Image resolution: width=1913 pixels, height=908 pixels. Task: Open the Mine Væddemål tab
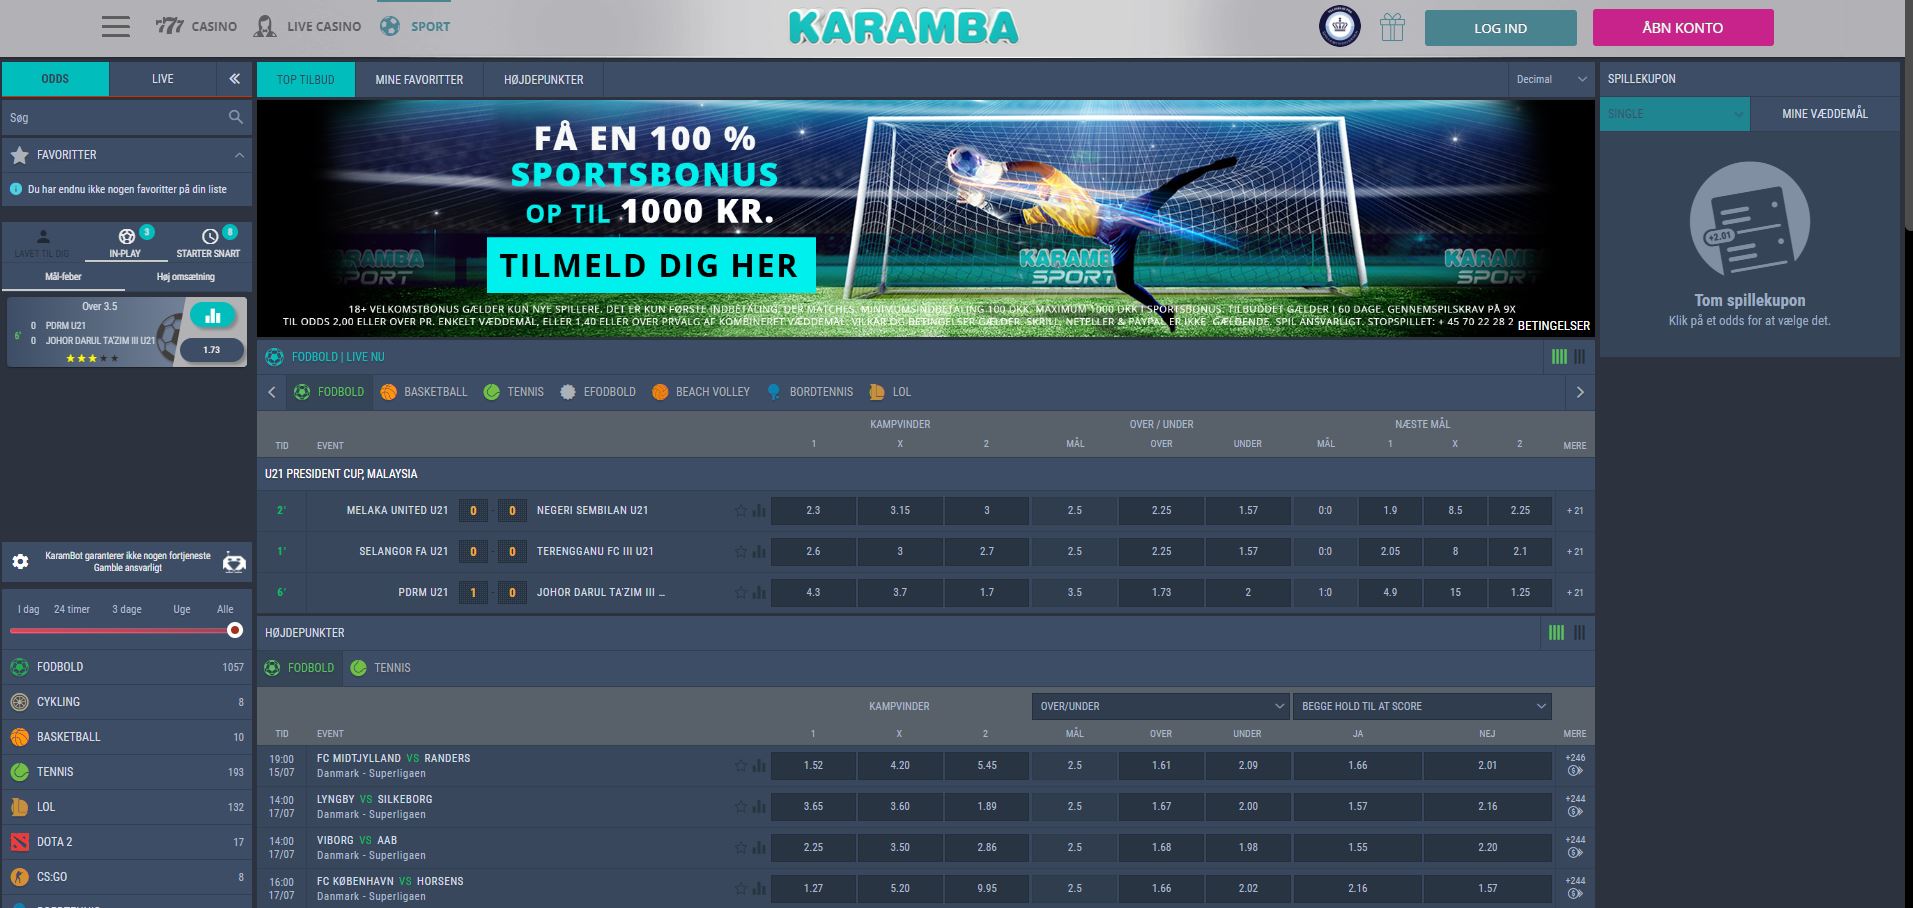coord(1825,114)
